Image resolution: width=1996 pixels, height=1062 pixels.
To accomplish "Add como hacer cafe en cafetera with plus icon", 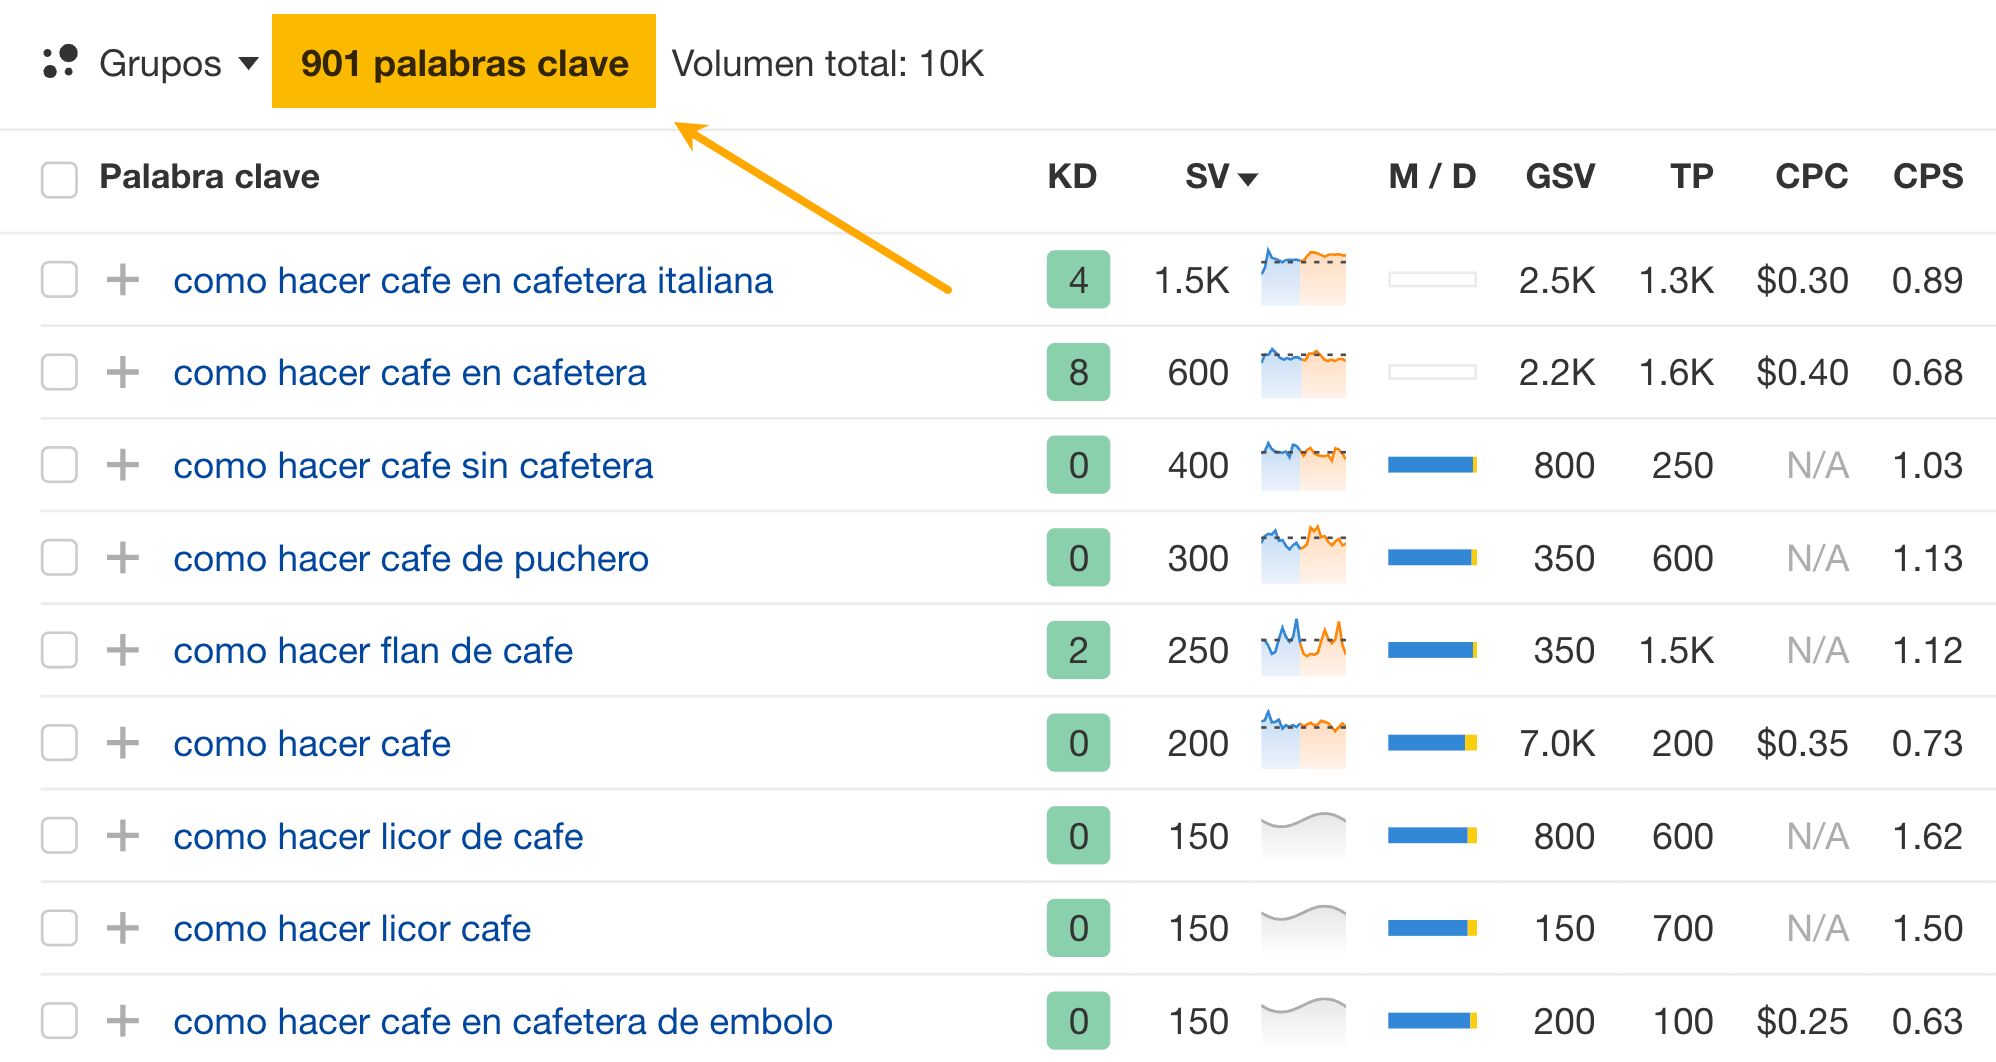I will pos(123,372).
